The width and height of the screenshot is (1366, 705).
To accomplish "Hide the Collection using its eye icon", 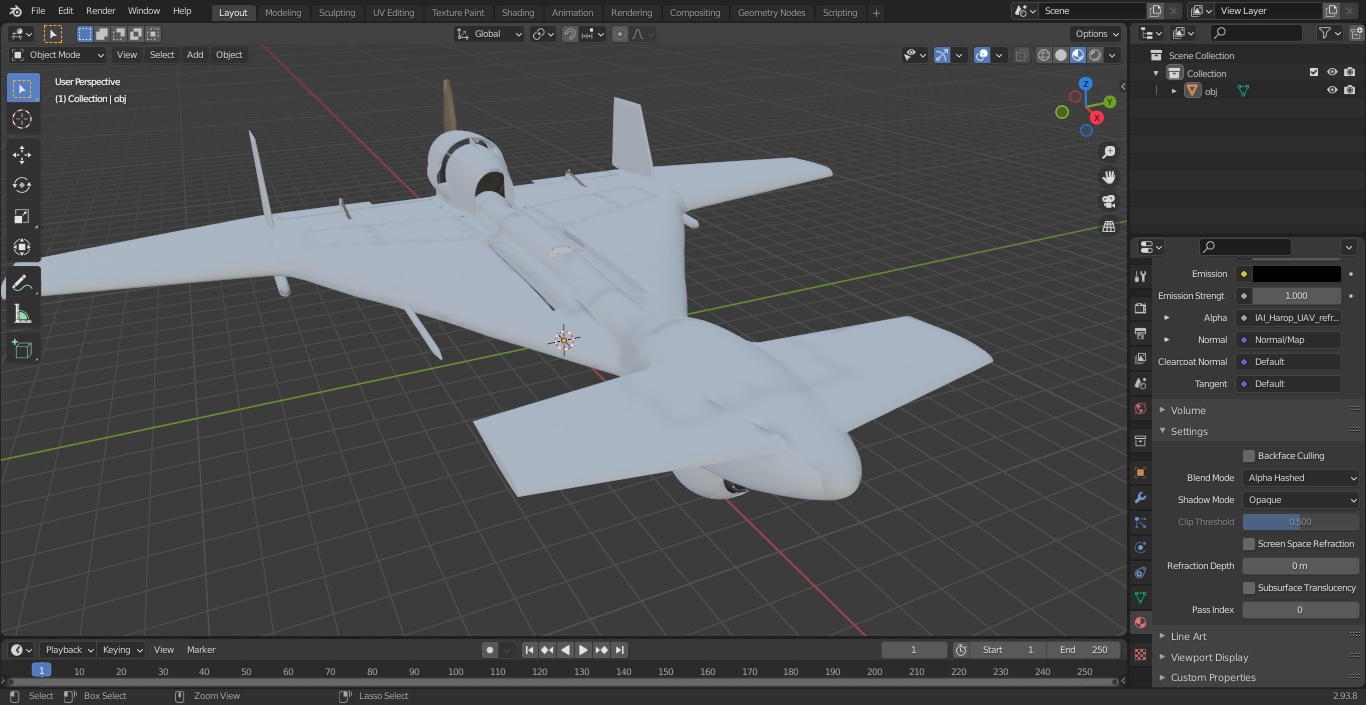I will coord(1332,72).
